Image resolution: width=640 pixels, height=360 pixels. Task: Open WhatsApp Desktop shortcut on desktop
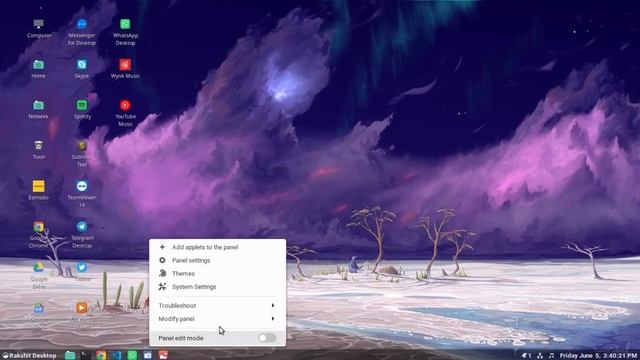pos(125,24)
